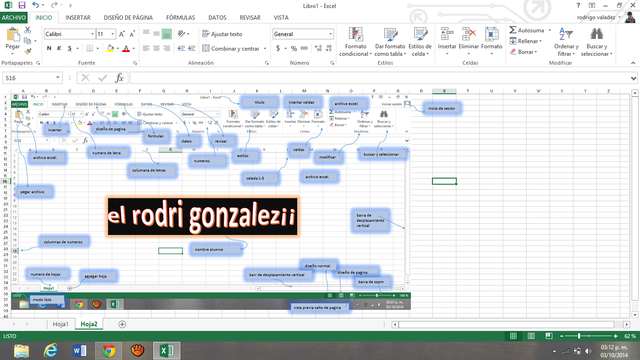This screenshot has height=360, width=640.
Task: Open the Name Box S16 dropdown
Action: coord(58,78)
